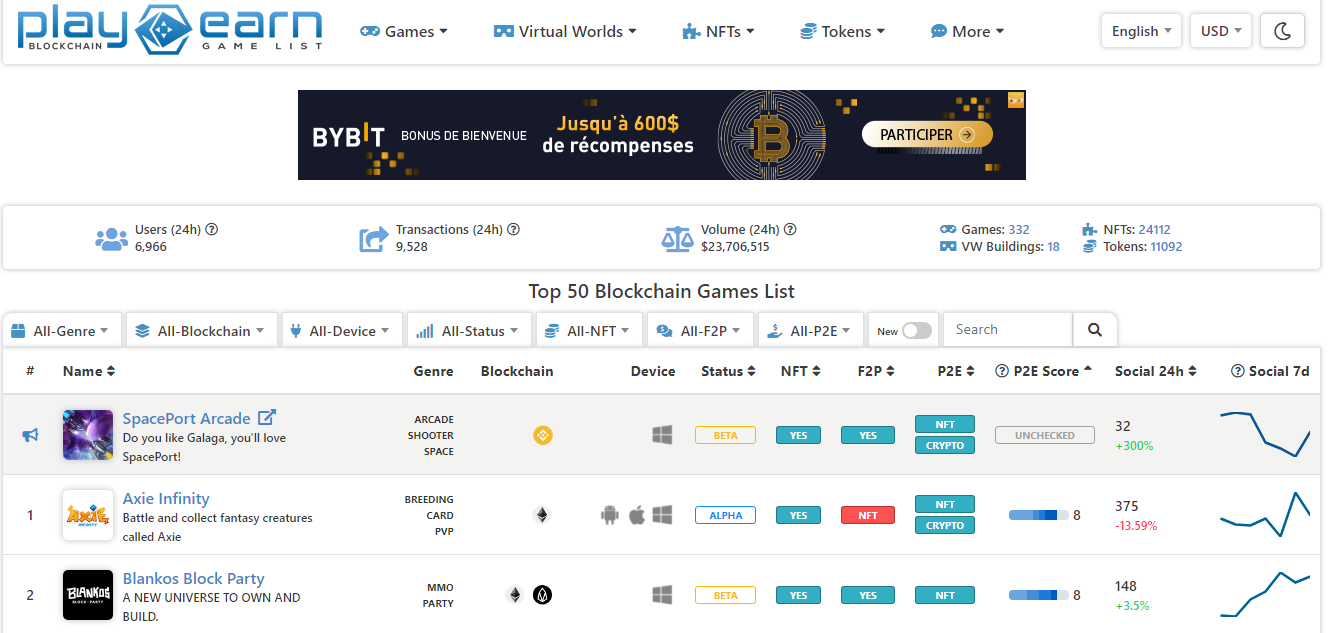
Task: Click the red NFT F2P badge for Axie
Action: [x=868, y=515]
